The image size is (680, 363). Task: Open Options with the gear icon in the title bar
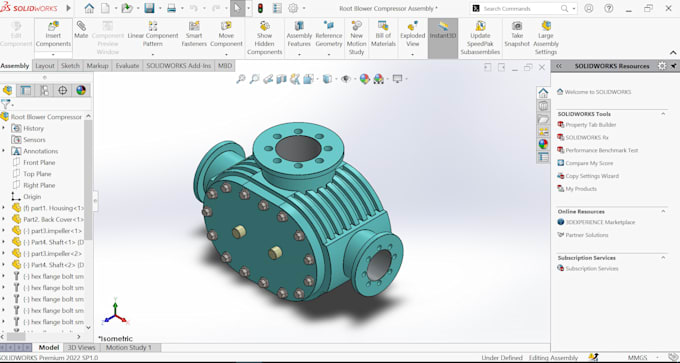pos(293,8)
